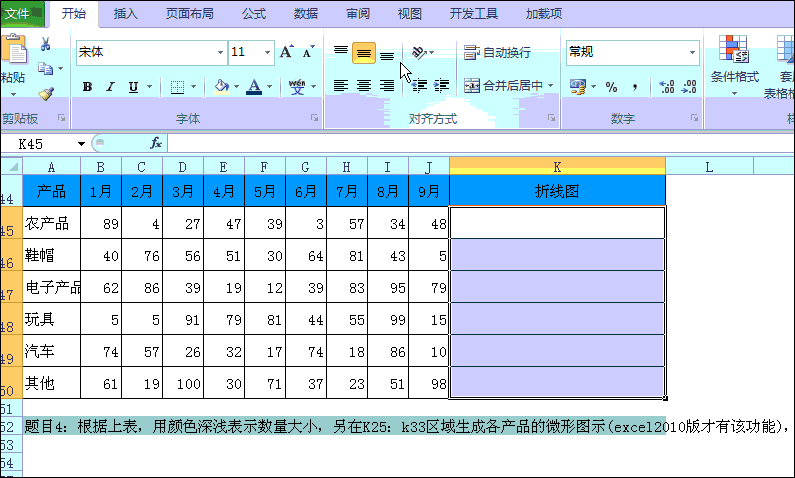Click accounting number format icon
Viewport: 795px width, 478px height.
[577, 87]
